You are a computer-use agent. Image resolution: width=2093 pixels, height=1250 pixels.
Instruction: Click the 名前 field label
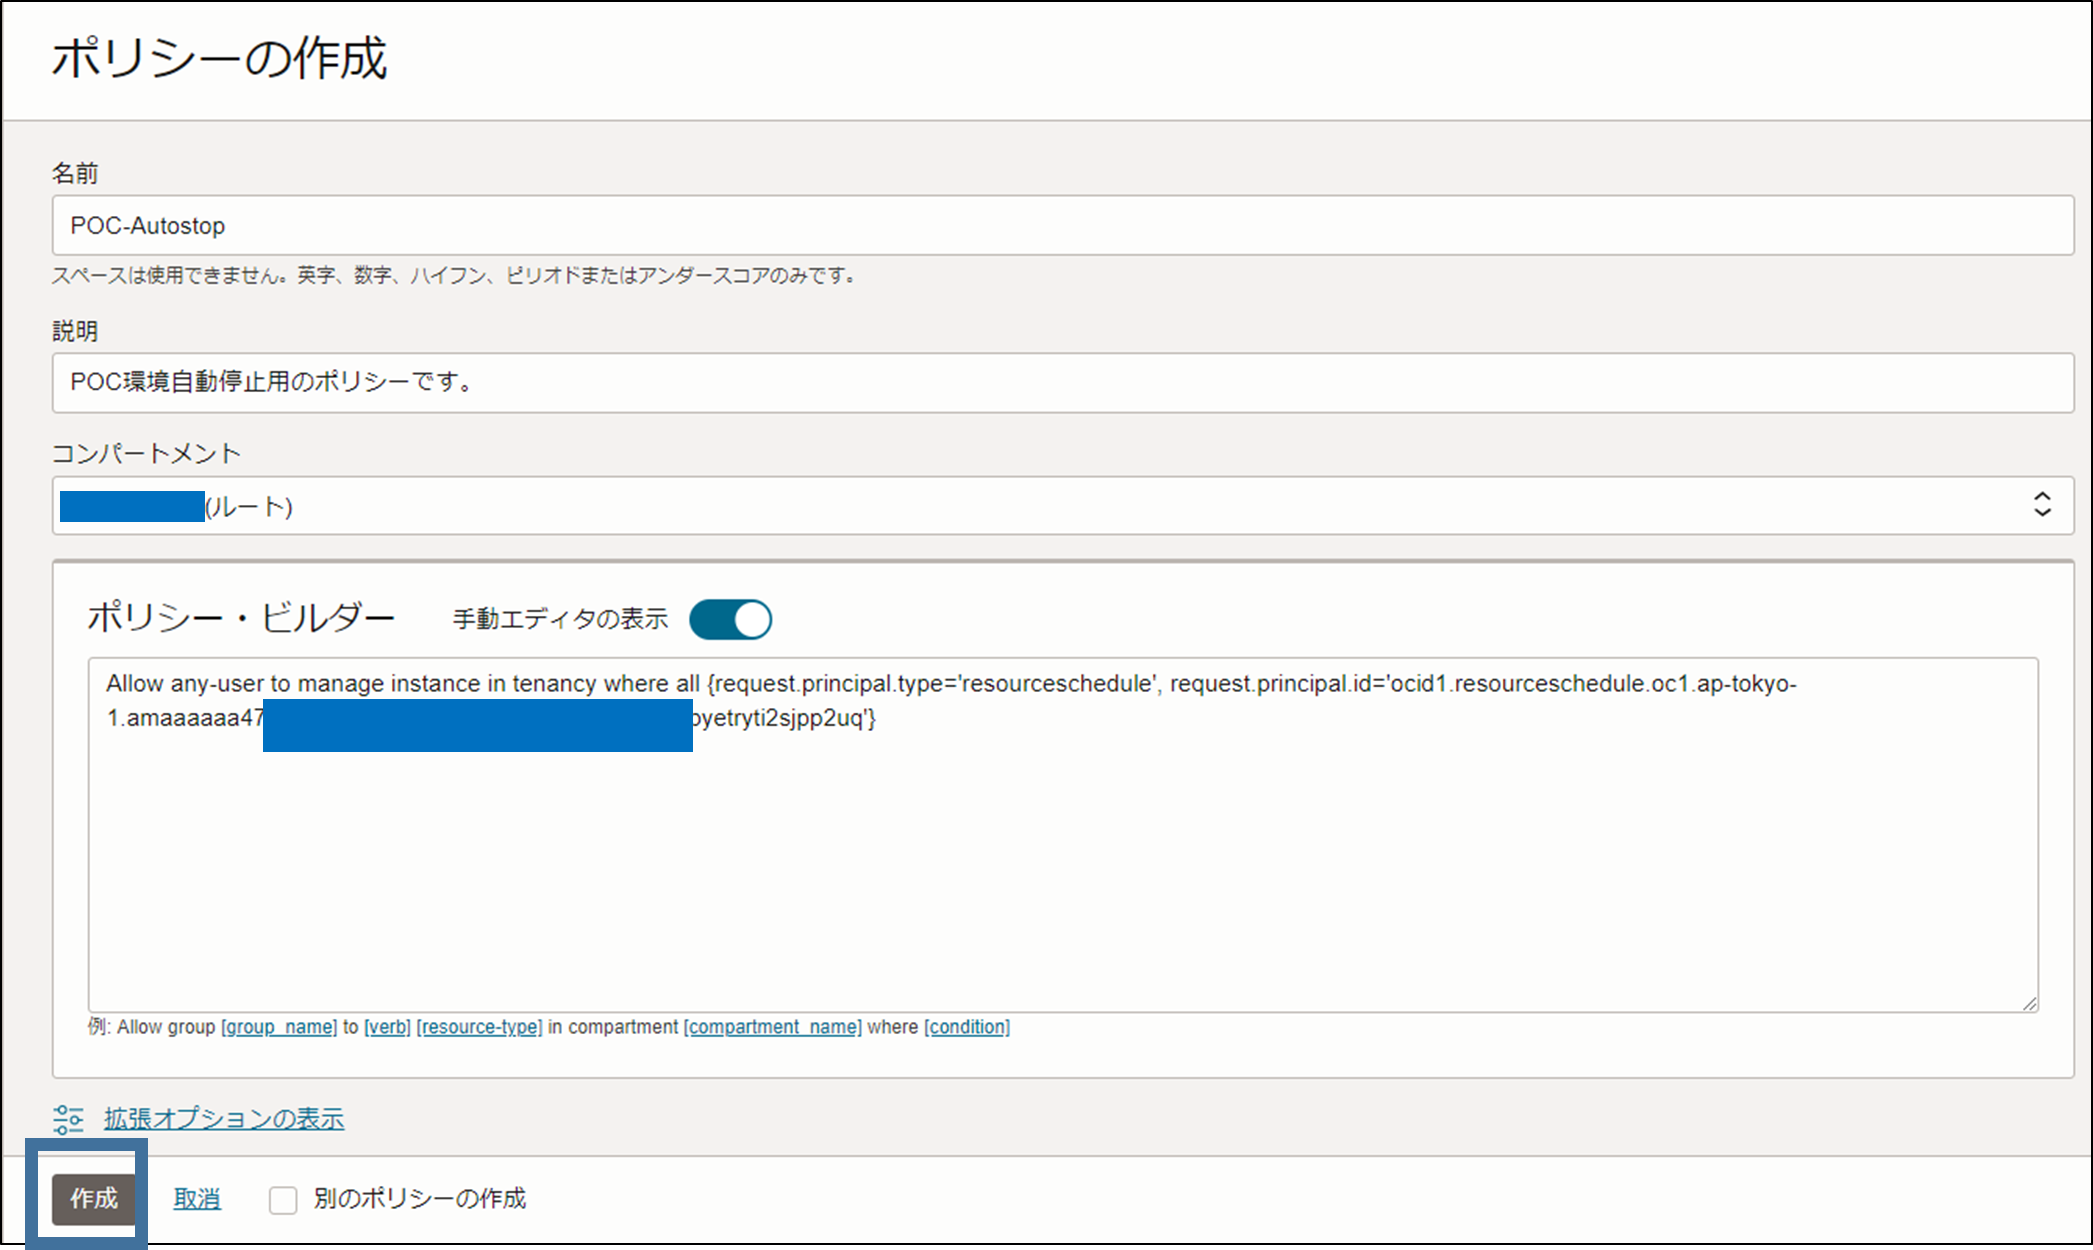point(75,174)
